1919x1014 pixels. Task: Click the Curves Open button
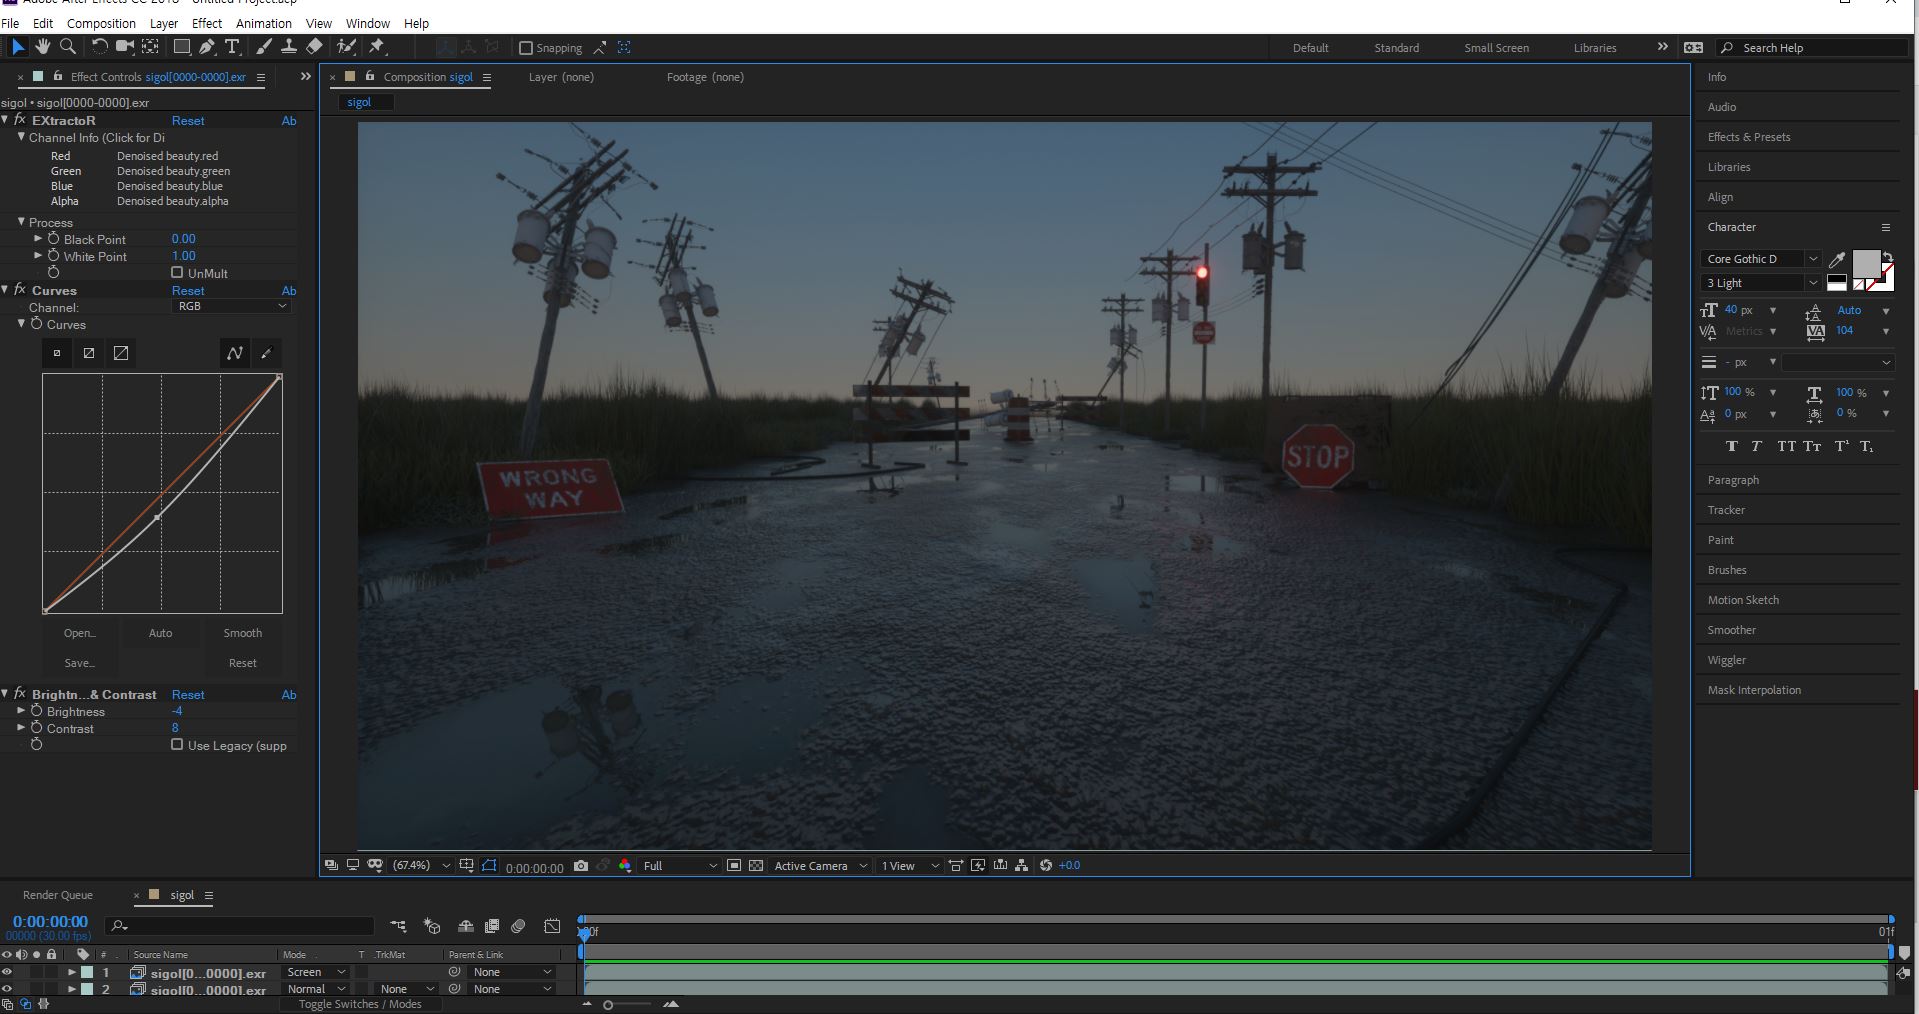point(80,633)
